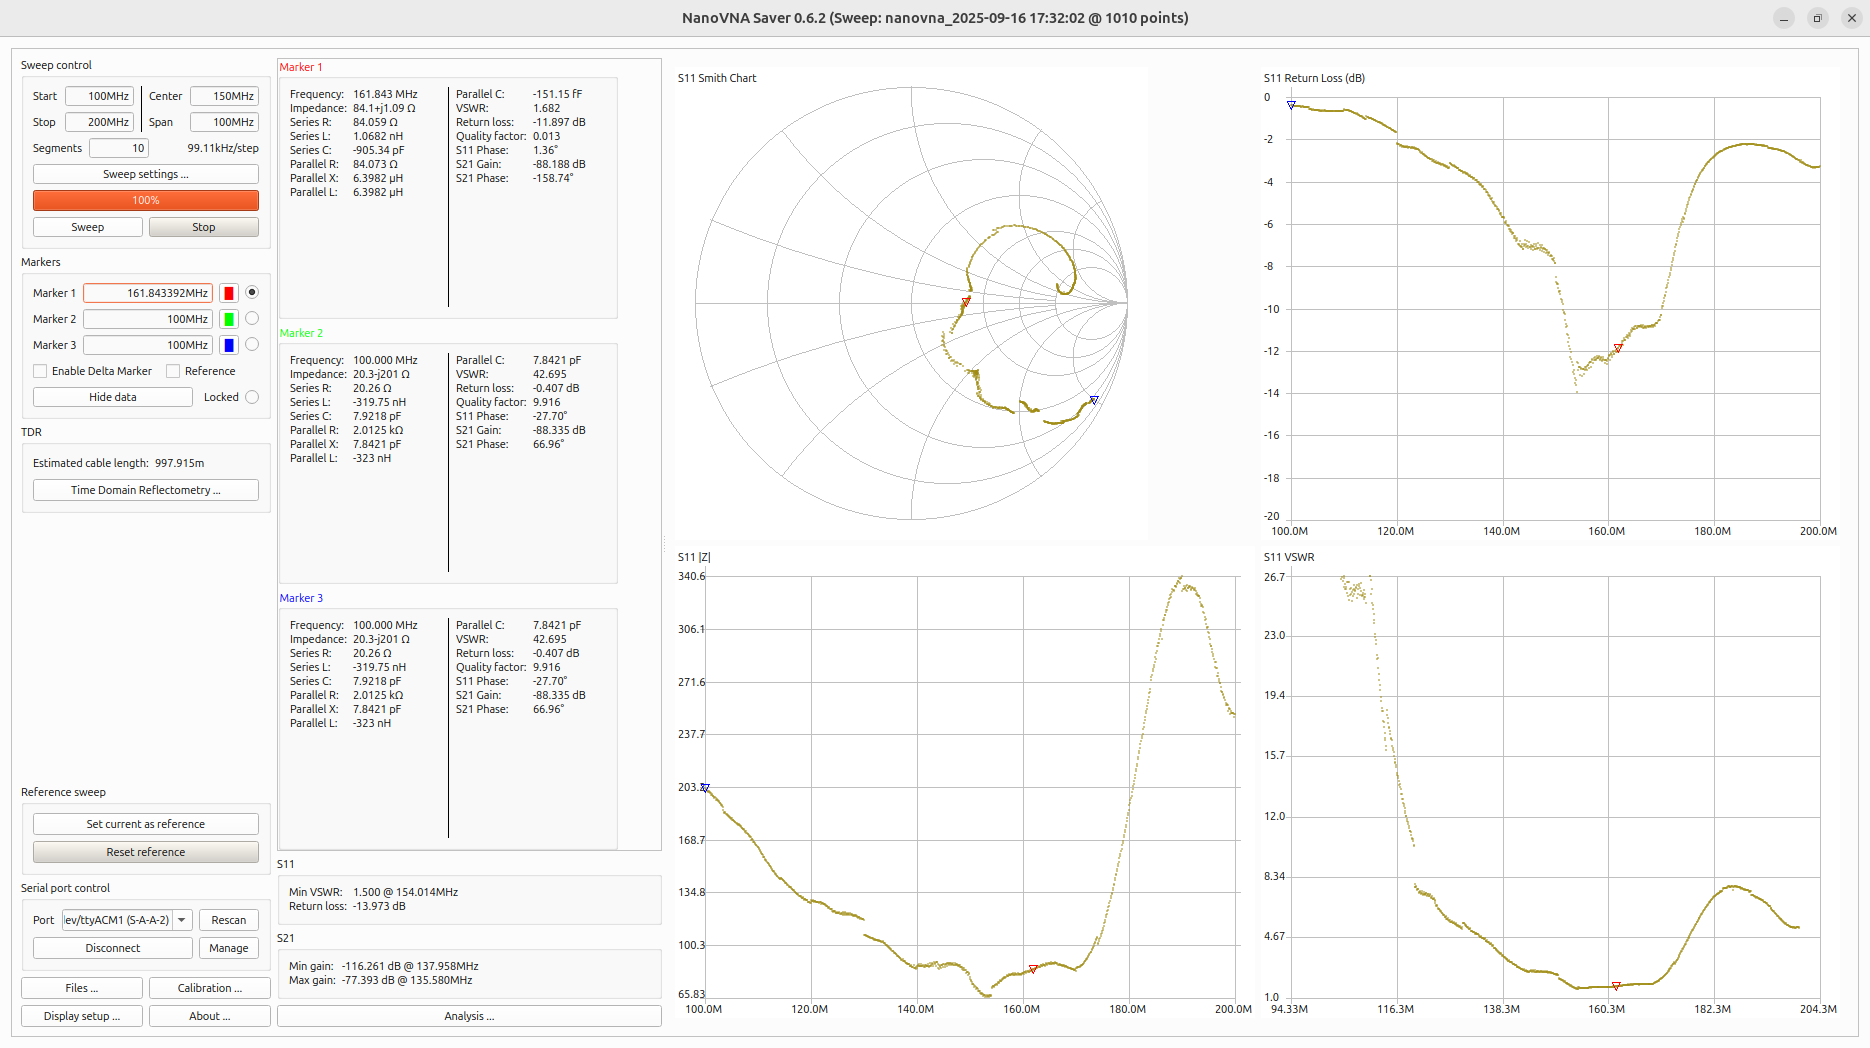Click the blue Marker 3 color swatch
The width and height of the screenshot is (1870, 1048).
coord(229,345)
